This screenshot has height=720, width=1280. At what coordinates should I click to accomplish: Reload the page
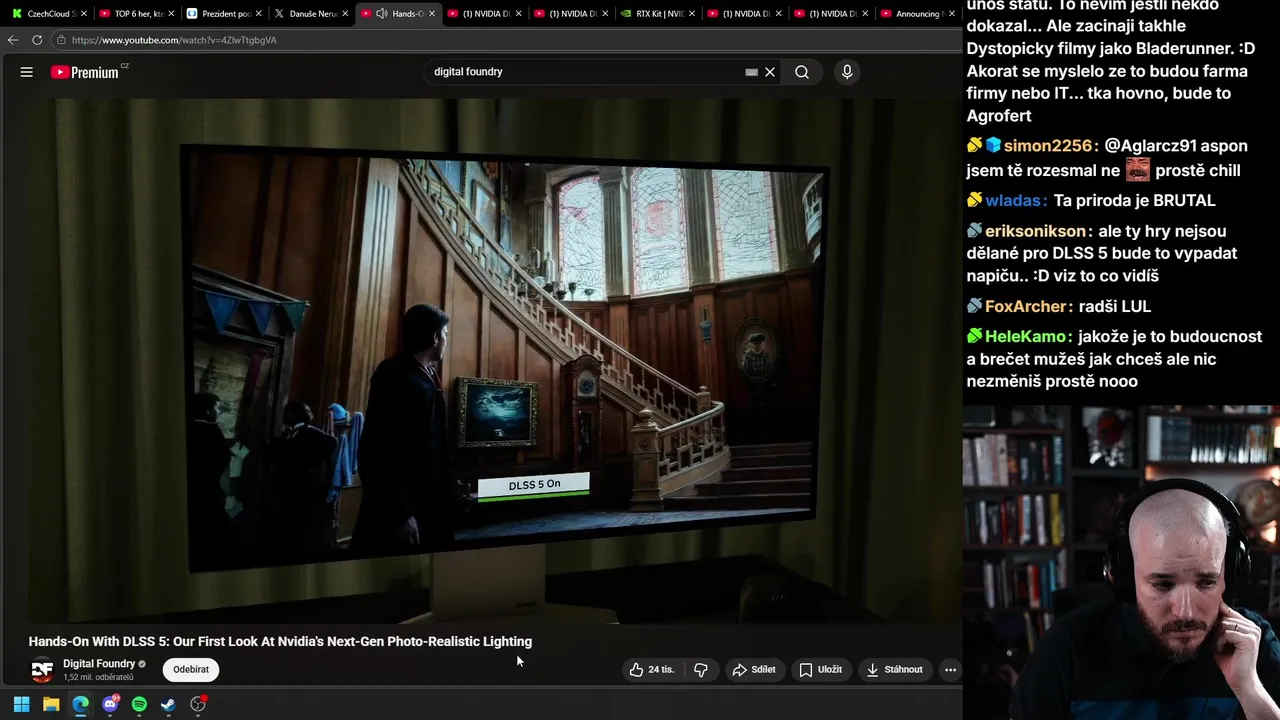click(37, 40)
